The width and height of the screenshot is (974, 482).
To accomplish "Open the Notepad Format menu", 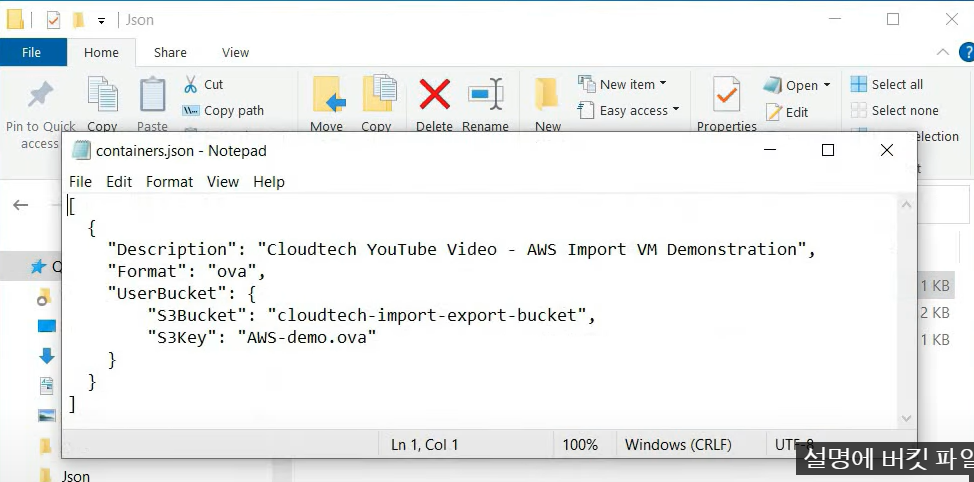I will 169,181.
